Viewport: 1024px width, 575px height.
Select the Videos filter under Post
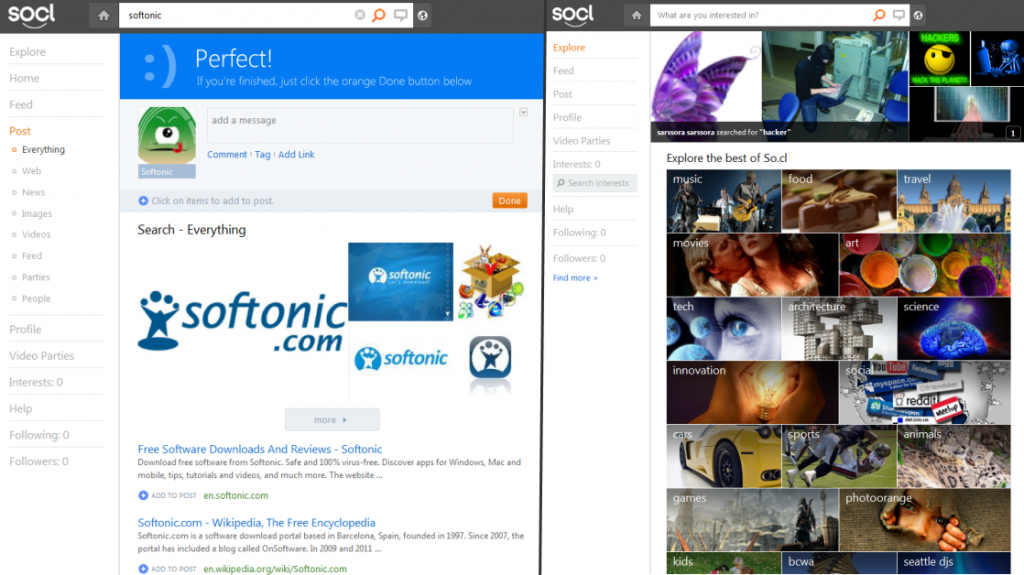coord(36,234)
